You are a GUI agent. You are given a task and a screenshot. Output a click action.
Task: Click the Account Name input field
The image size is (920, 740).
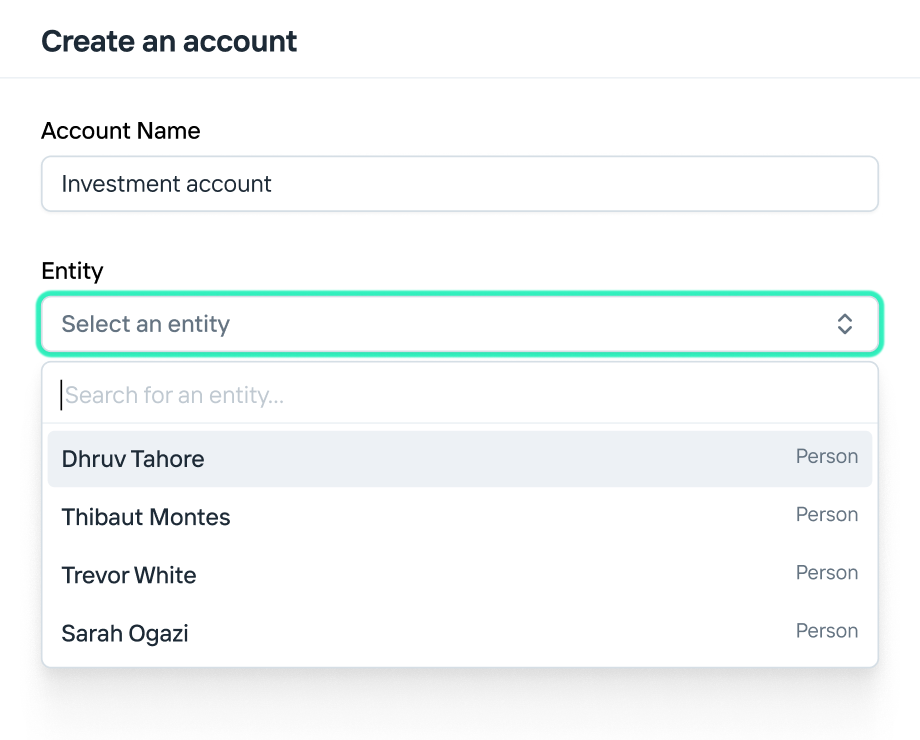(x=460, y=184)
